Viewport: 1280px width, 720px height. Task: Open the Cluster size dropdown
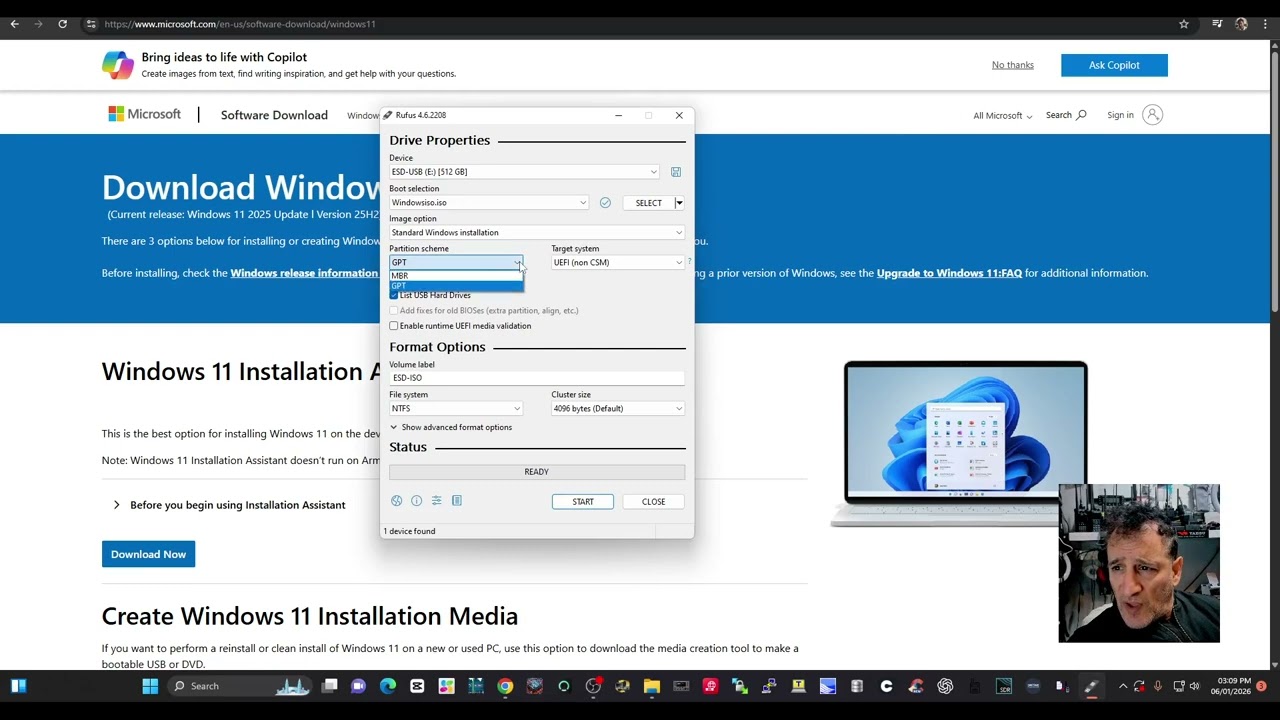618,409
